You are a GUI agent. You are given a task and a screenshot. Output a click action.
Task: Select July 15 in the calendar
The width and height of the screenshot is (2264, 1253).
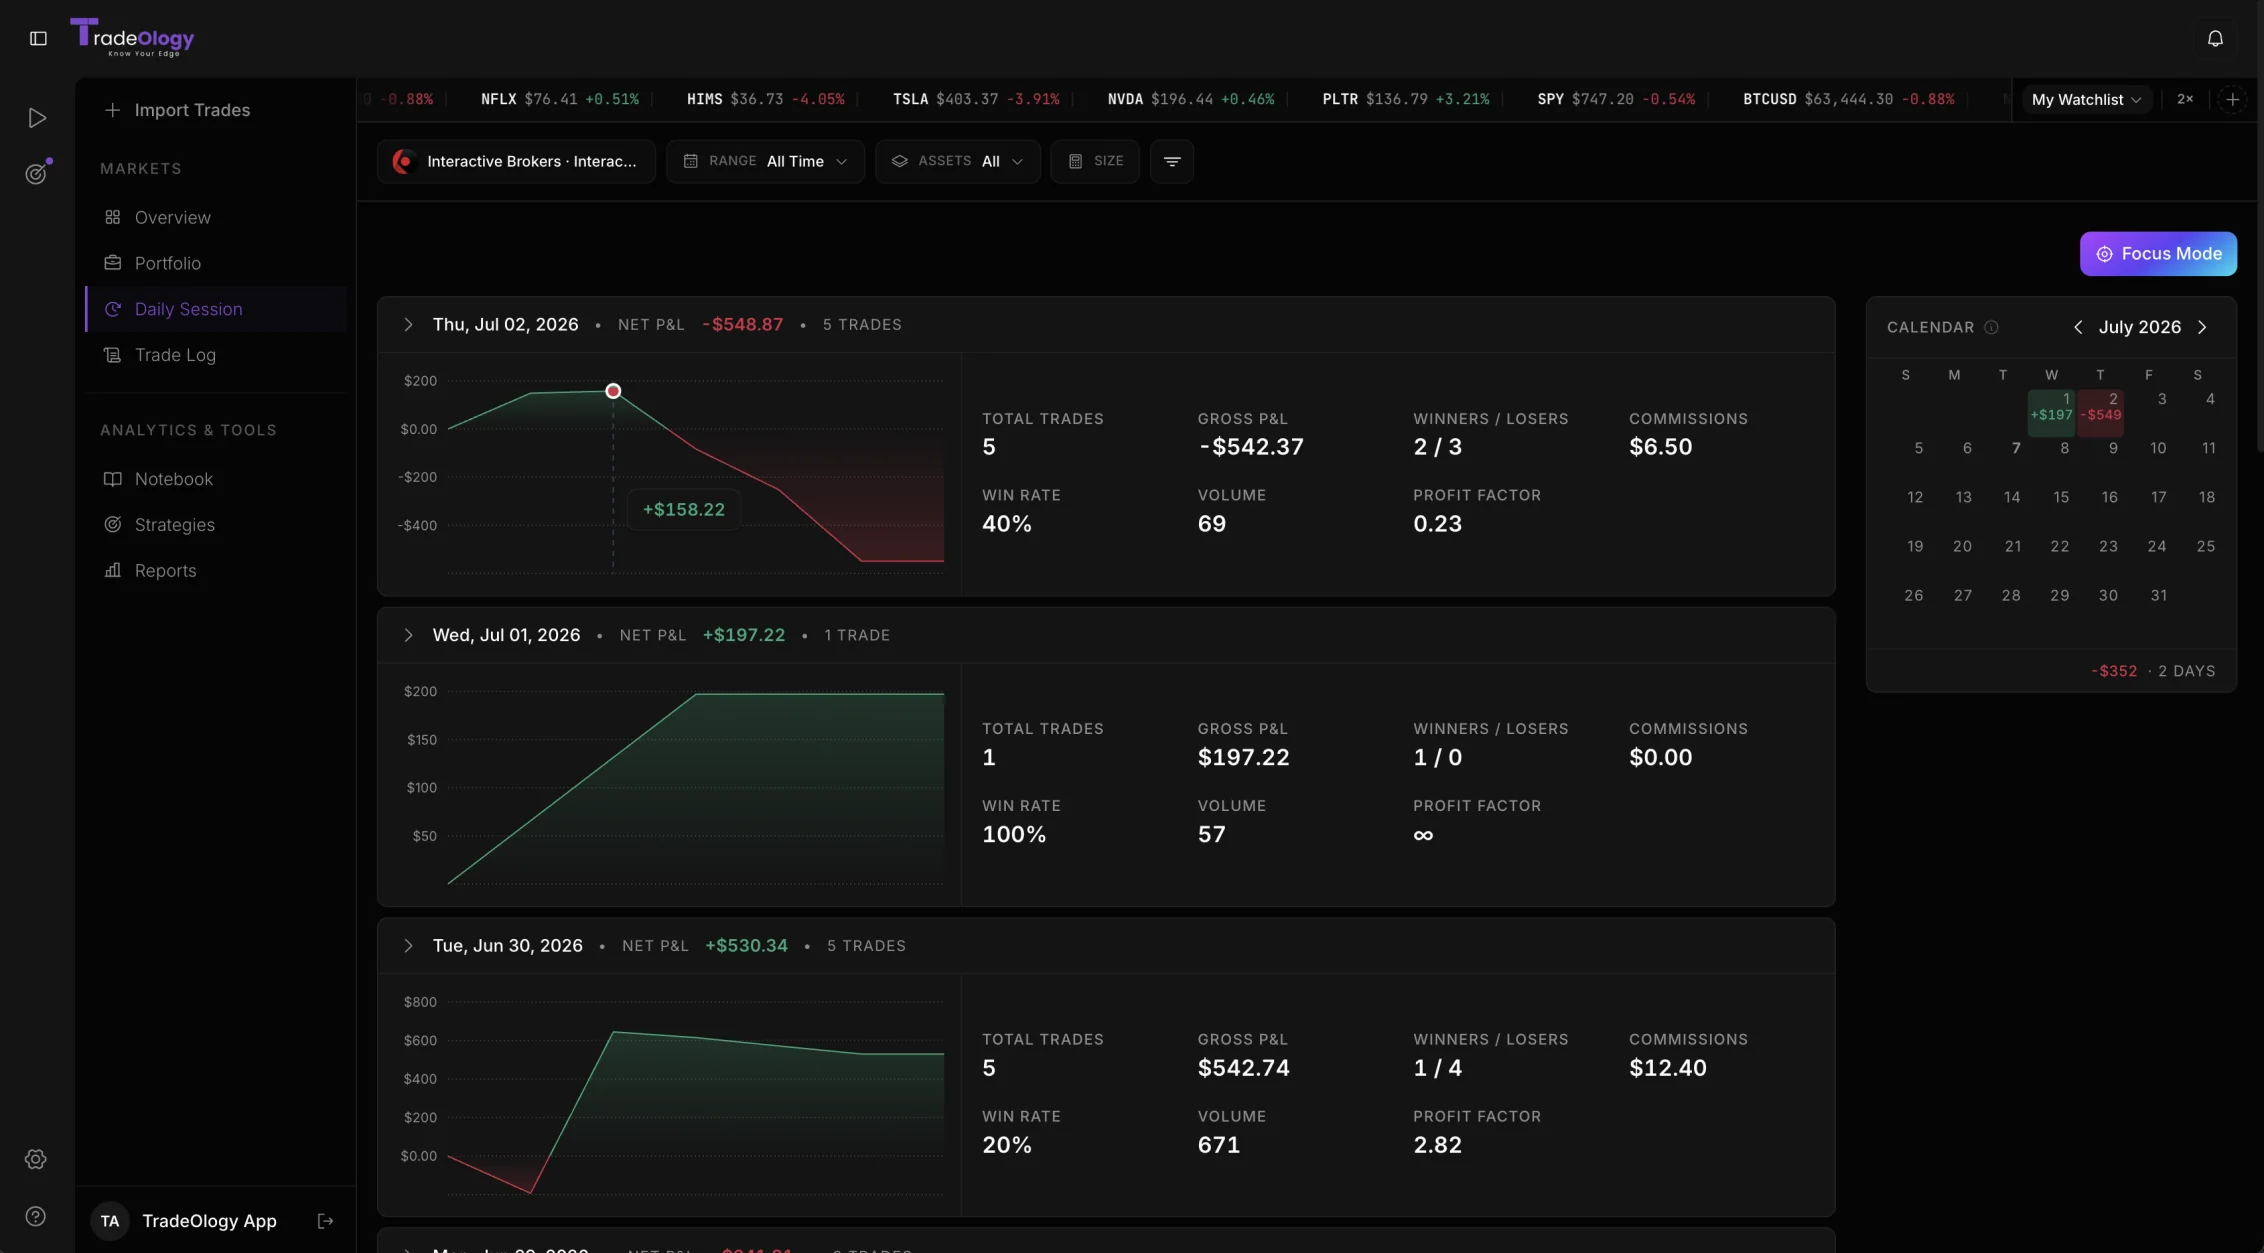tap(2061, 497)
